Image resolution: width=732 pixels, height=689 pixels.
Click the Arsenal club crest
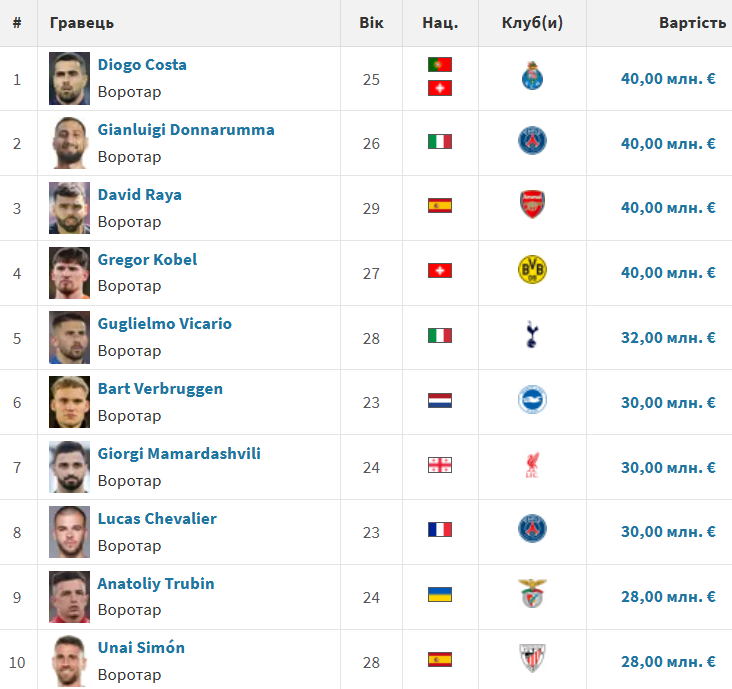532,206
